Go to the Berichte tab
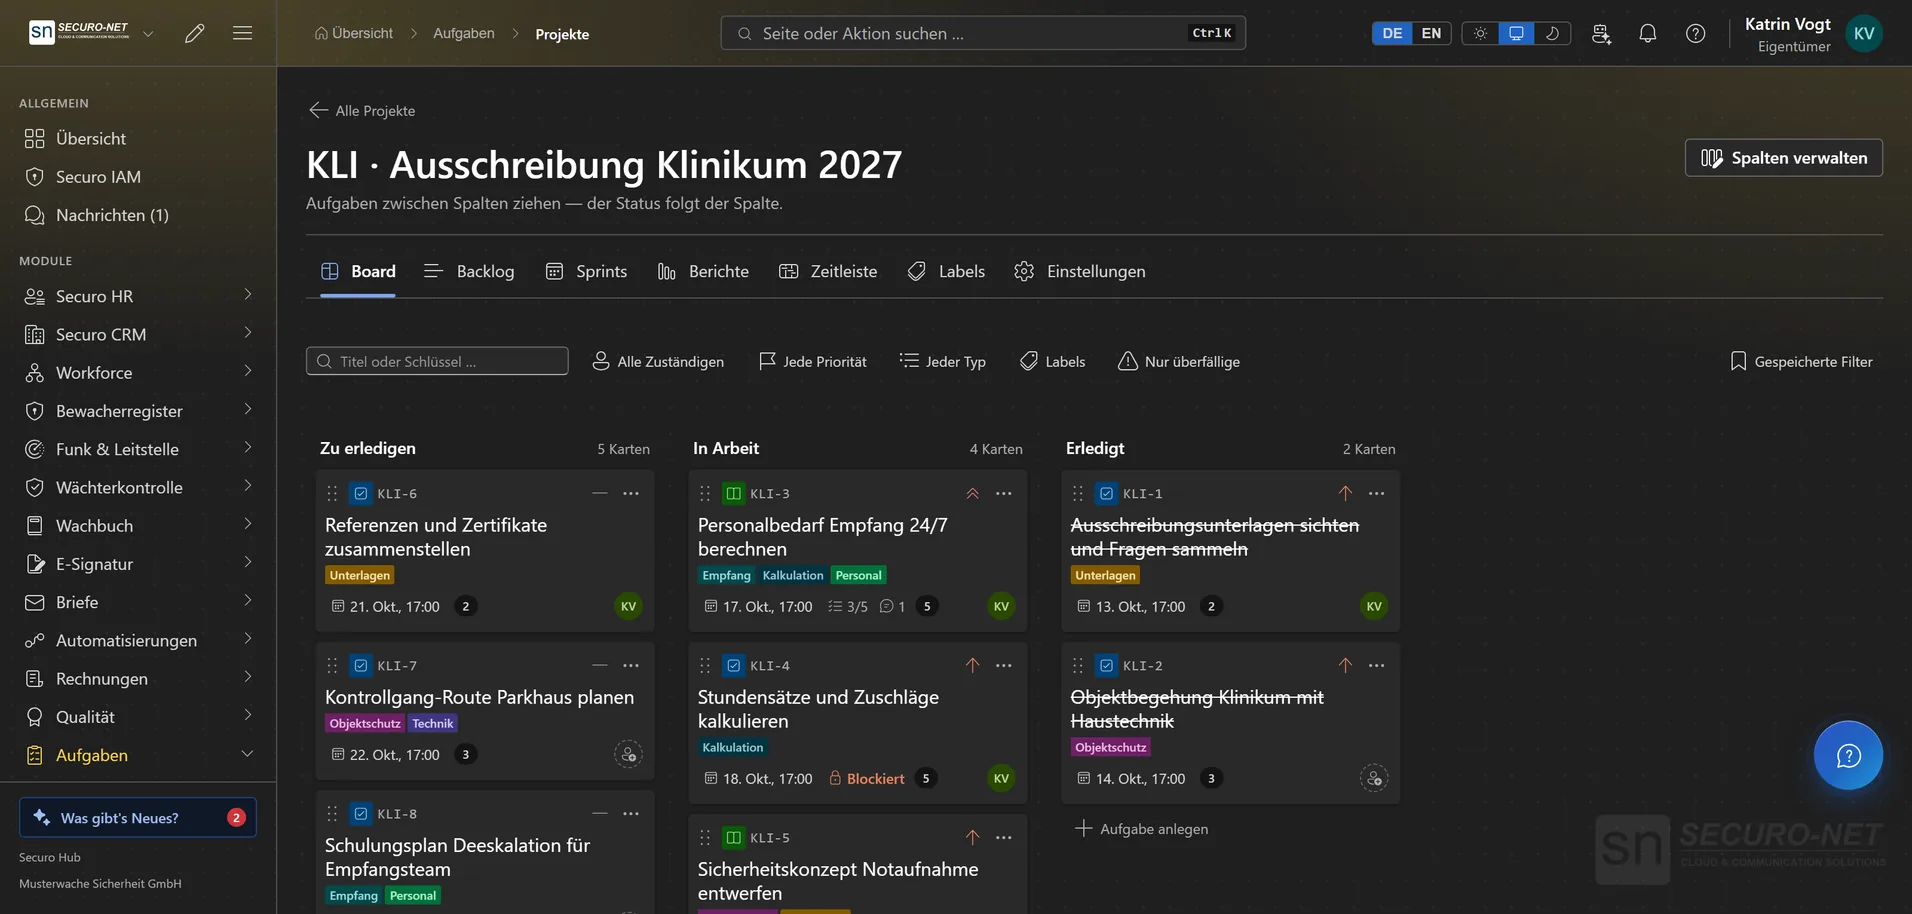 pos(703,271)
